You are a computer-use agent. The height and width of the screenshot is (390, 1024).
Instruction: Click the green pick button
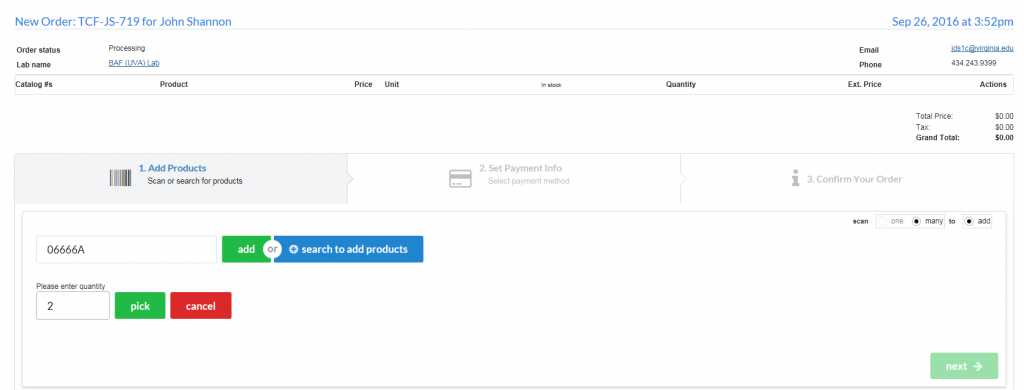pyautogui.click(x=140, y=306)
